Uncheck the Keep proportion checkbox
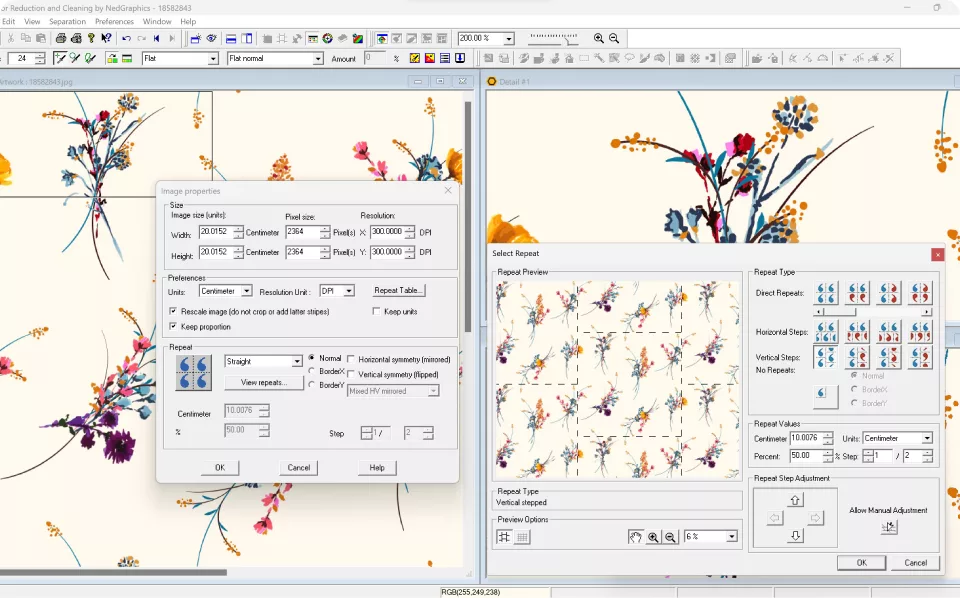Image resolution: width=960 pixels, height=598 pixels. click(x=174, y=327)
